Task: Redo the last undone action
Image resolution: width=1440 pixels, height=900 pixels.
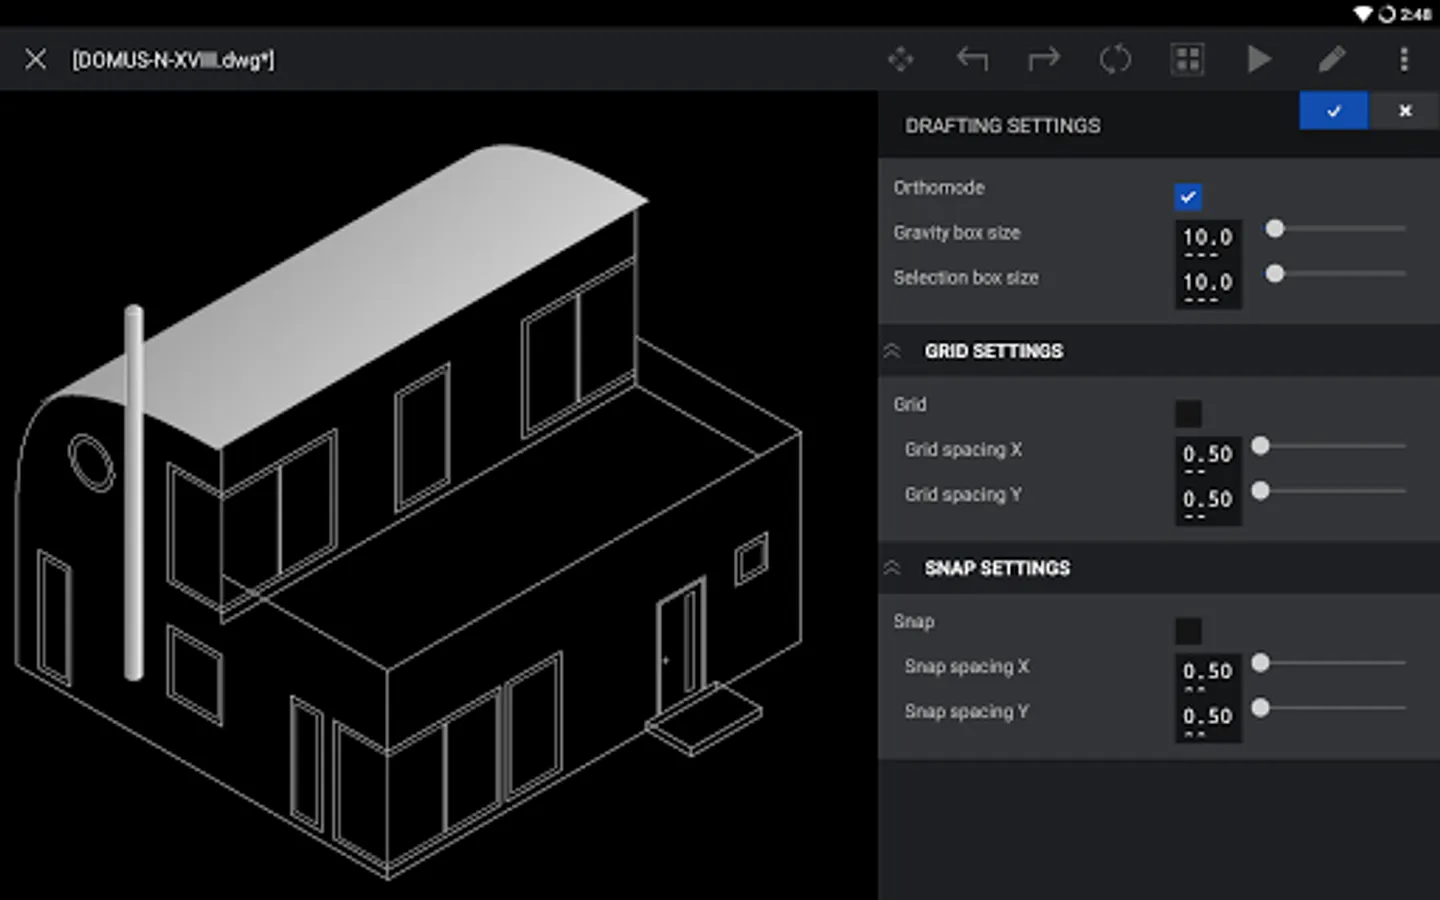Action: pos(1044,60)
